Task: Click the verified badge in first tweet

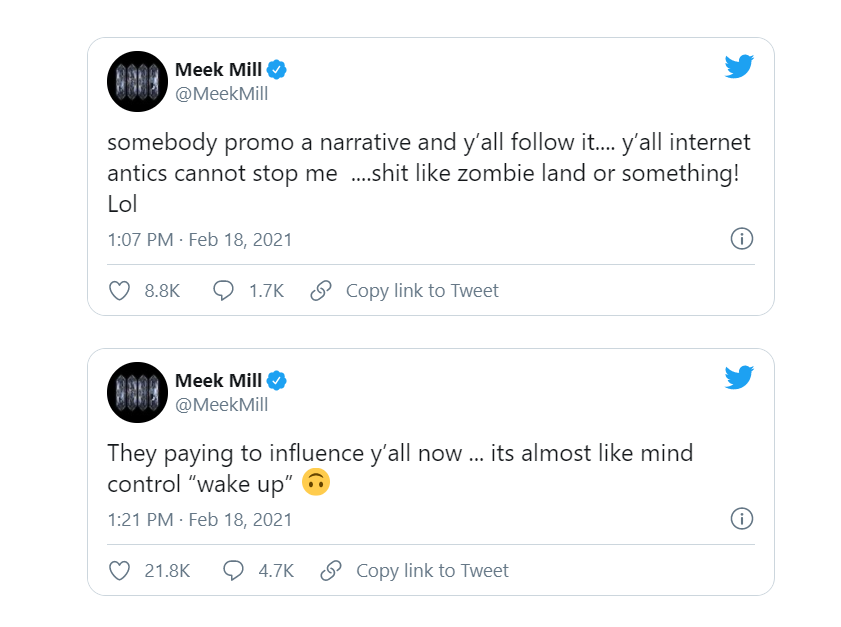Action: coord(277,69)
